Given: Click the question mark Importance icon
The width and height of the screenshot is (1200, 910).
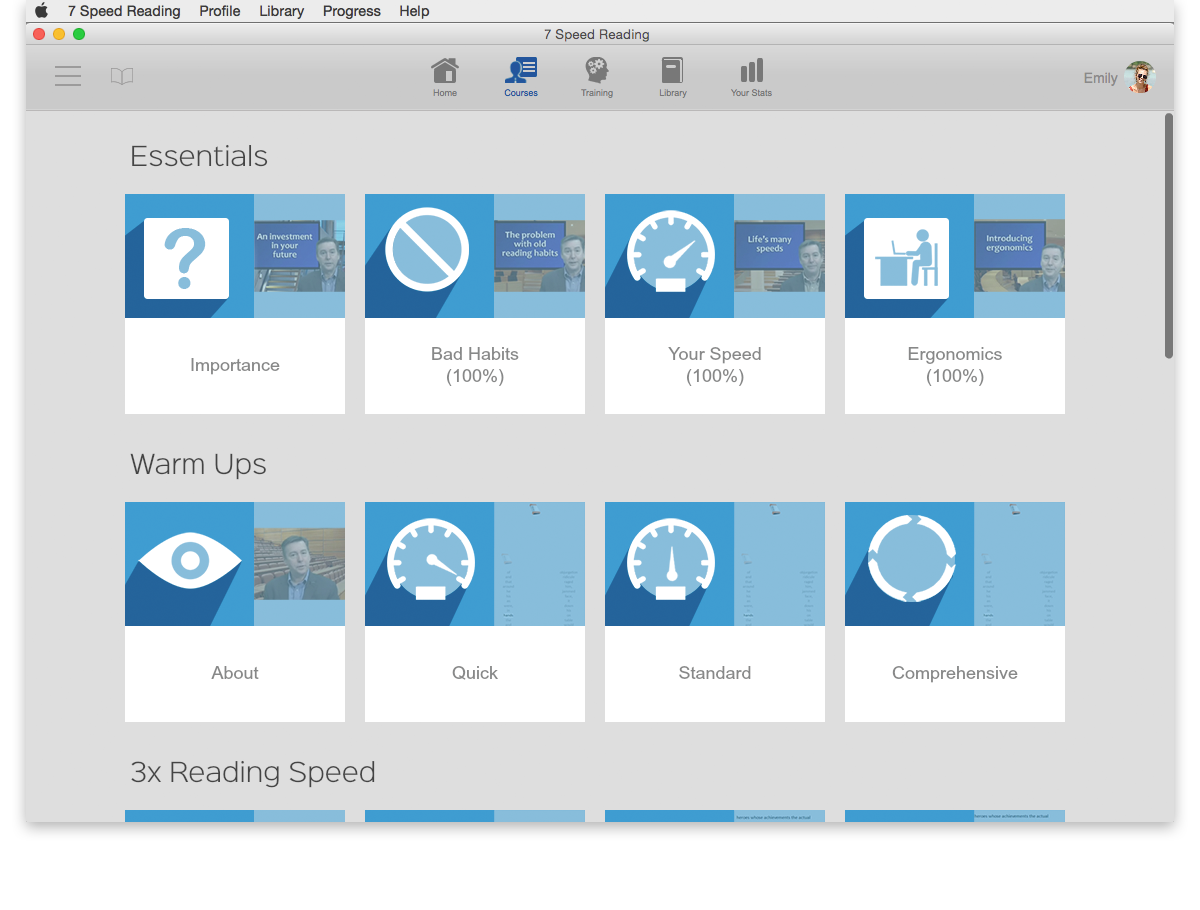Looking at the screenshot, I should (186, 258).
